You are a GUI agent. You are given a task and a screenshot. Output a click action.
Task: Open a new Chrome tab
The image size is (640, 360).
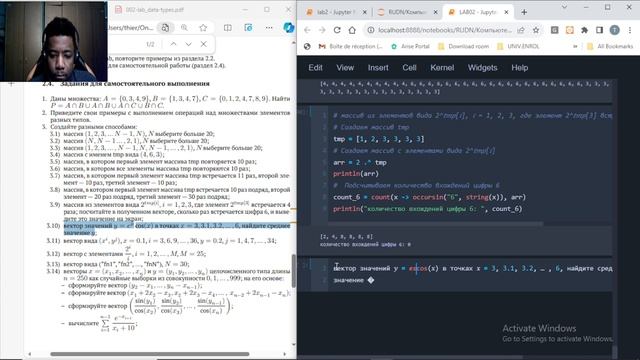(524, 12)
